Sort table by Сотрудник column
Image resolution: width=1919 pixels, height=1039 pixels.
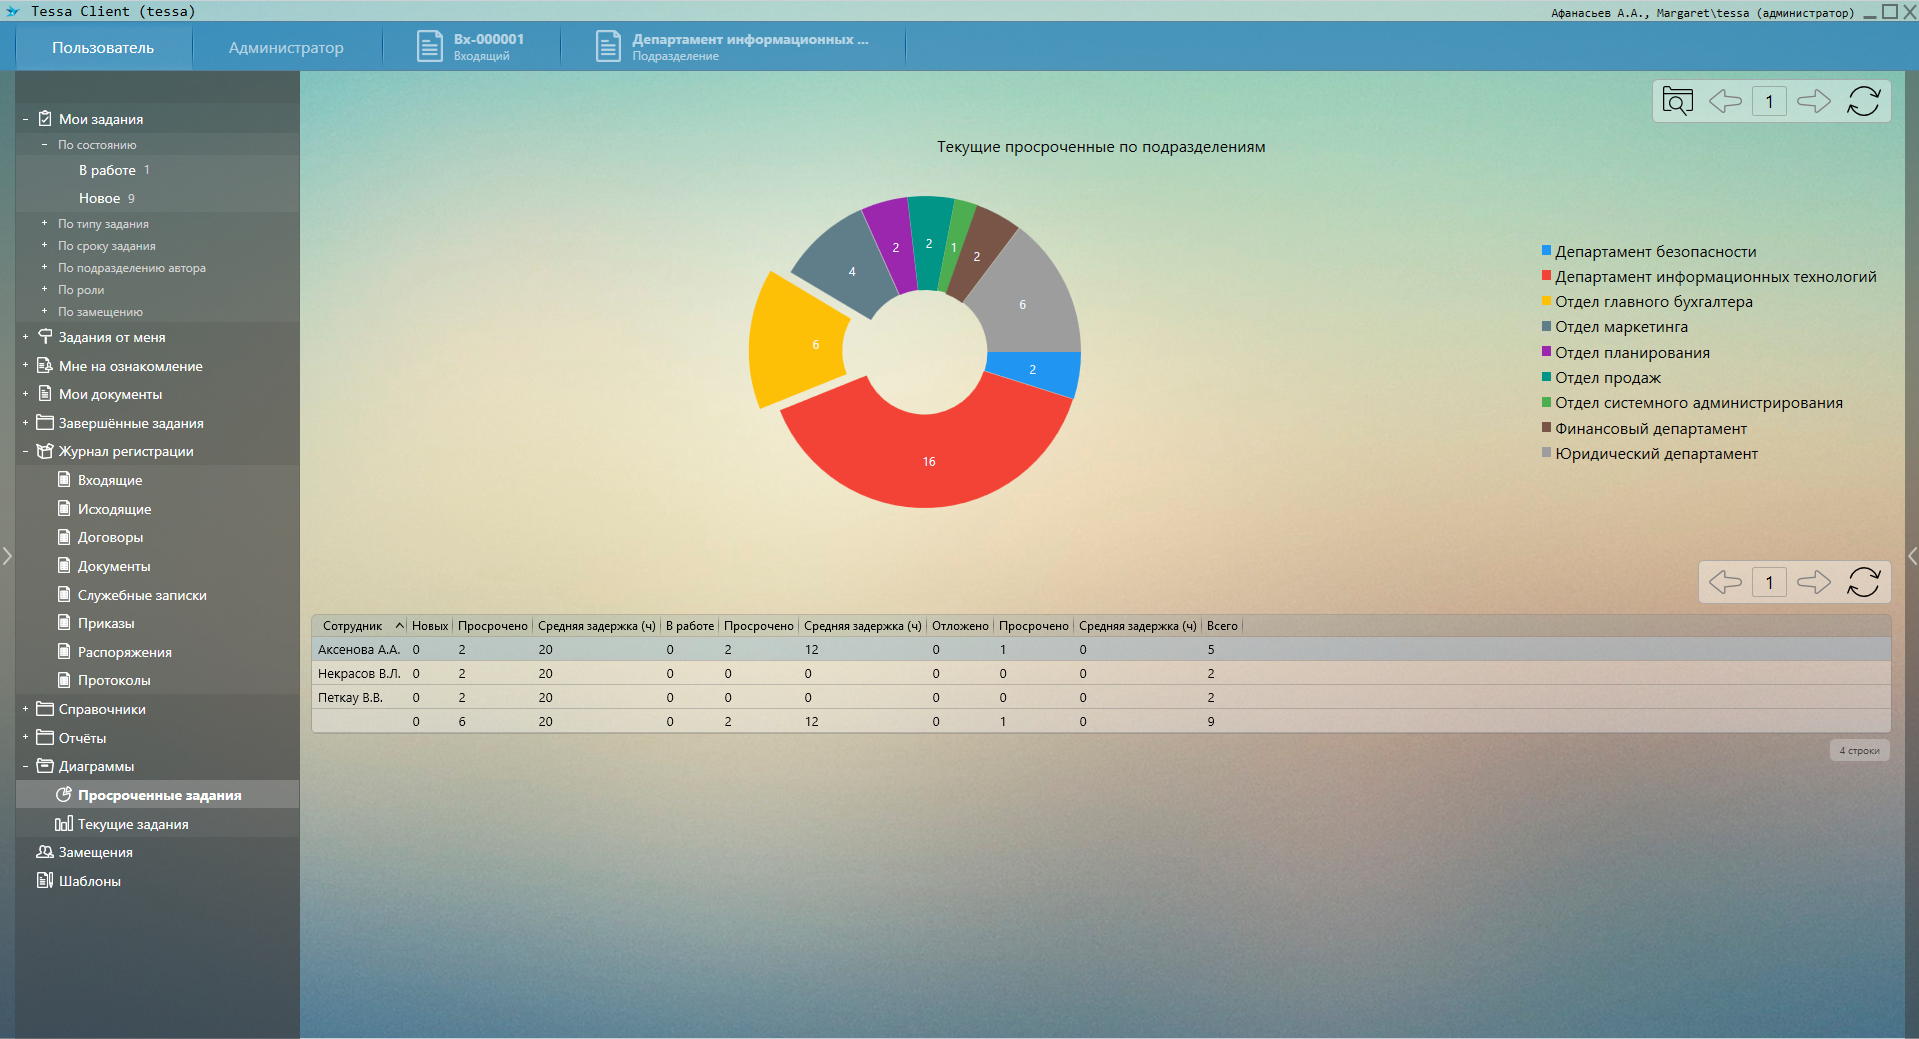pyautogui.click(x=353, y=626)
